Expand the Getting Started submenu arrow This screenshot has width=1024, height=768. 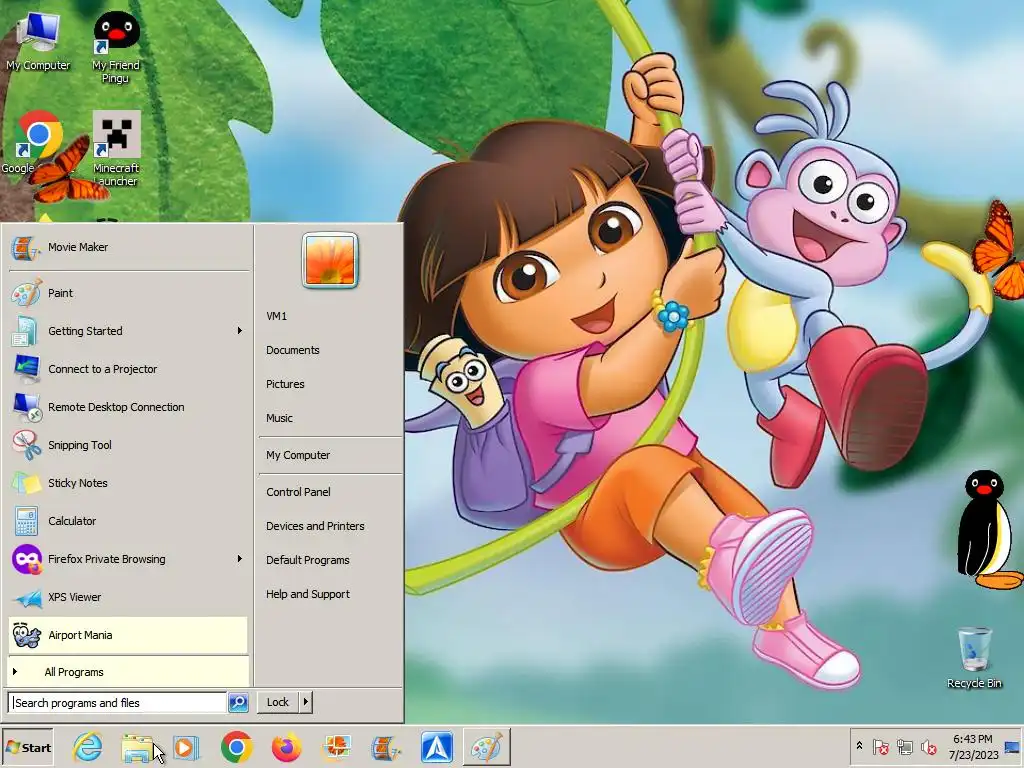[x=240, y=331]
